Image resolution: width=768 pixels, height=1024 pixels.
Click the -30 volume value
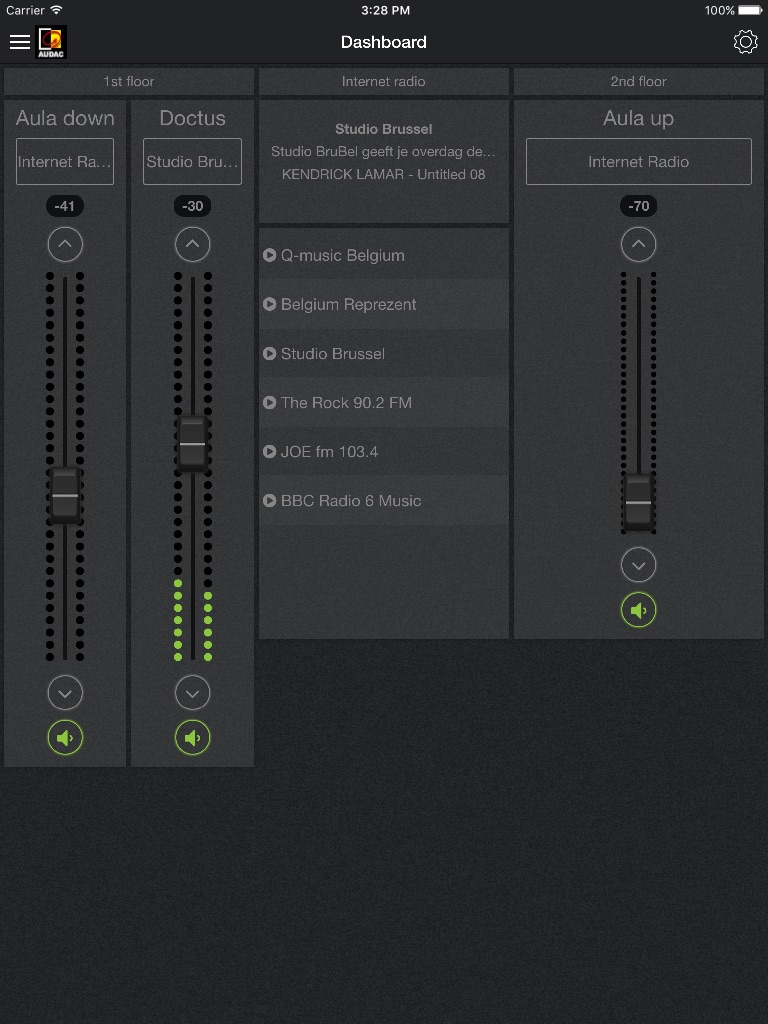(193, 206)
